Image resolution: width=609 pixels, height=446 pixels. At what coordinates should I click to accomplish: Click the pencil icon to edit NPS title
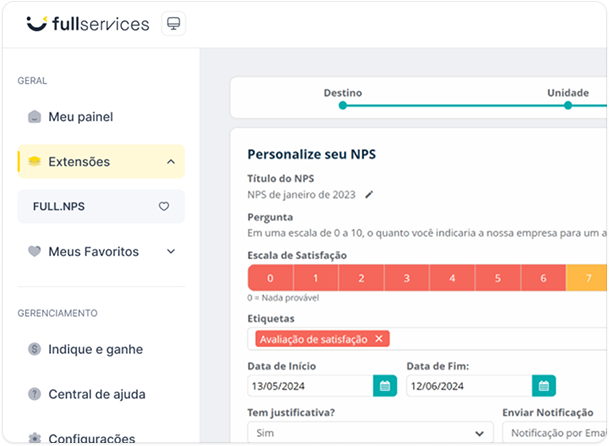pyautogui.click(x=368, y=194)
